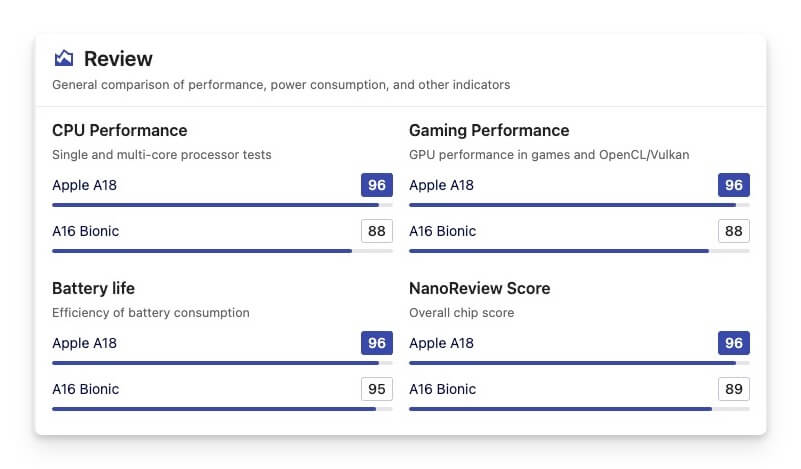Click the NanoReview Score heading

pyautogui.click(x=480, y=288)
